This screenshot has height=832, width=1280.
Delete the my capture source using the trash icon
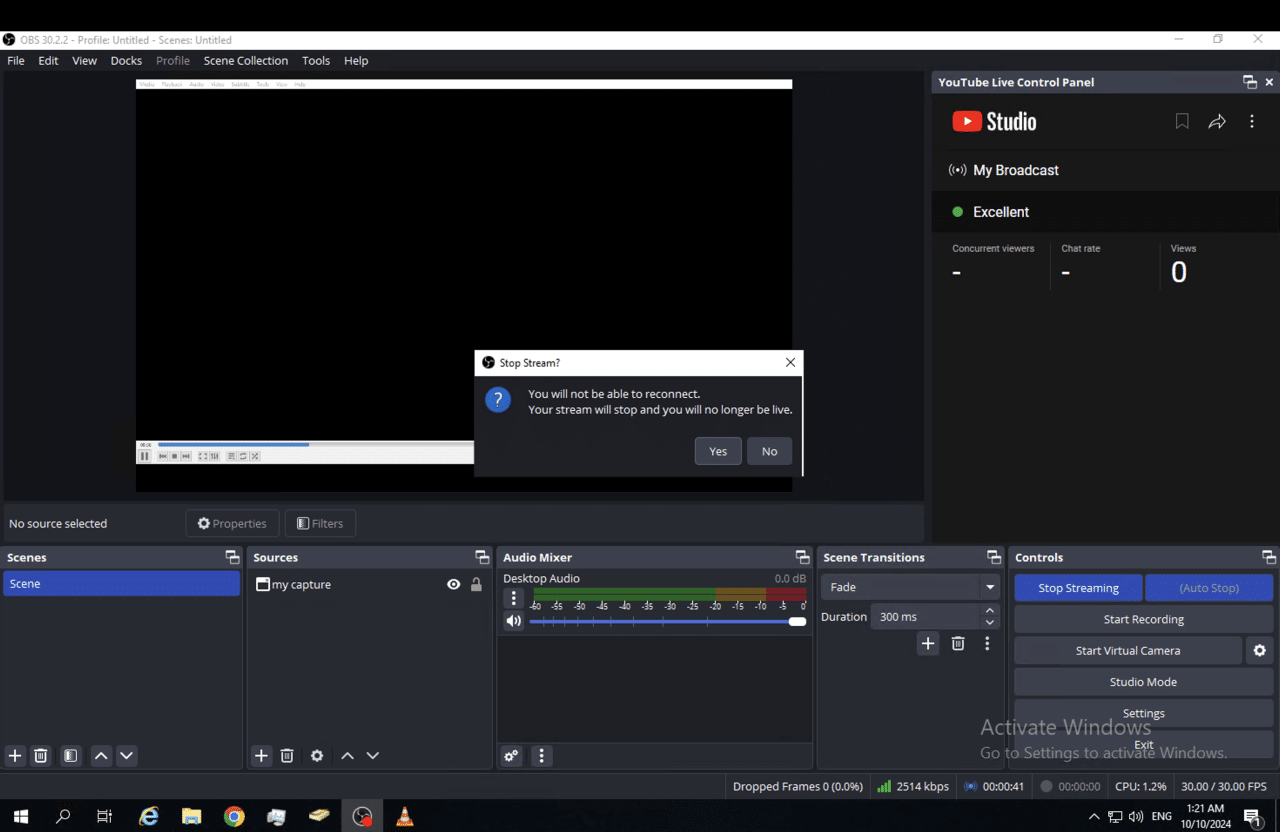(x=287, y=755)
